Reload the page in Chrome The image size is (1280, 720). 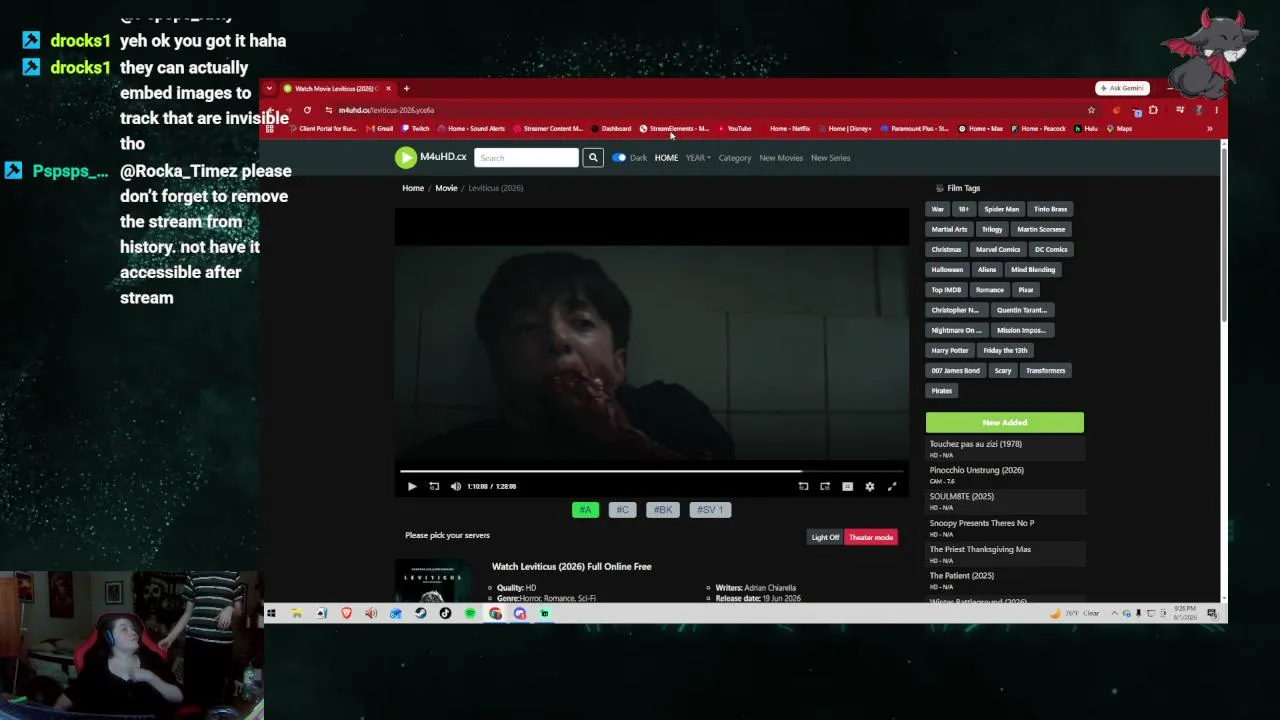click(307, 110)
